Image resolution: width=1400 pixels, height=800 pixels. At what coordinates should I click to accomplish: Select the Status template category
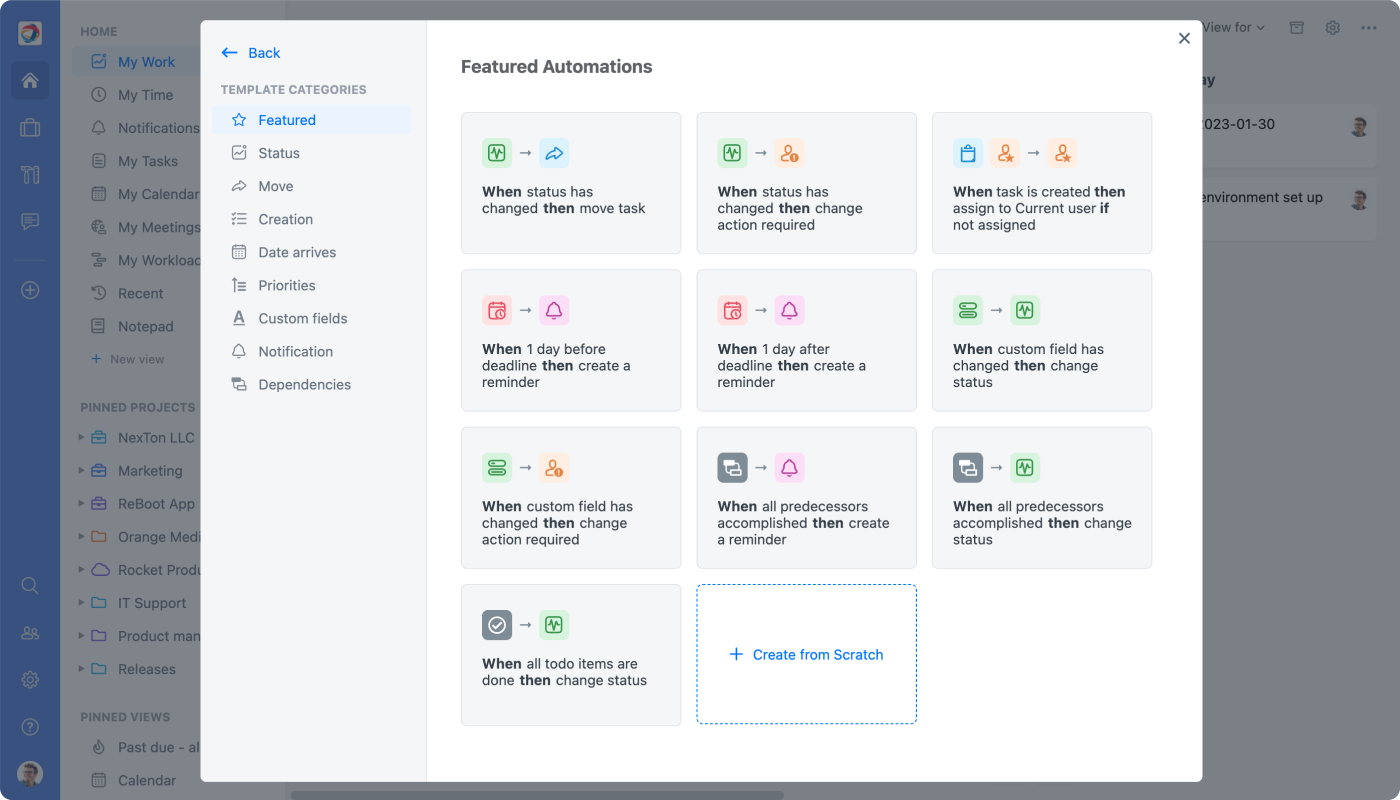278,153
